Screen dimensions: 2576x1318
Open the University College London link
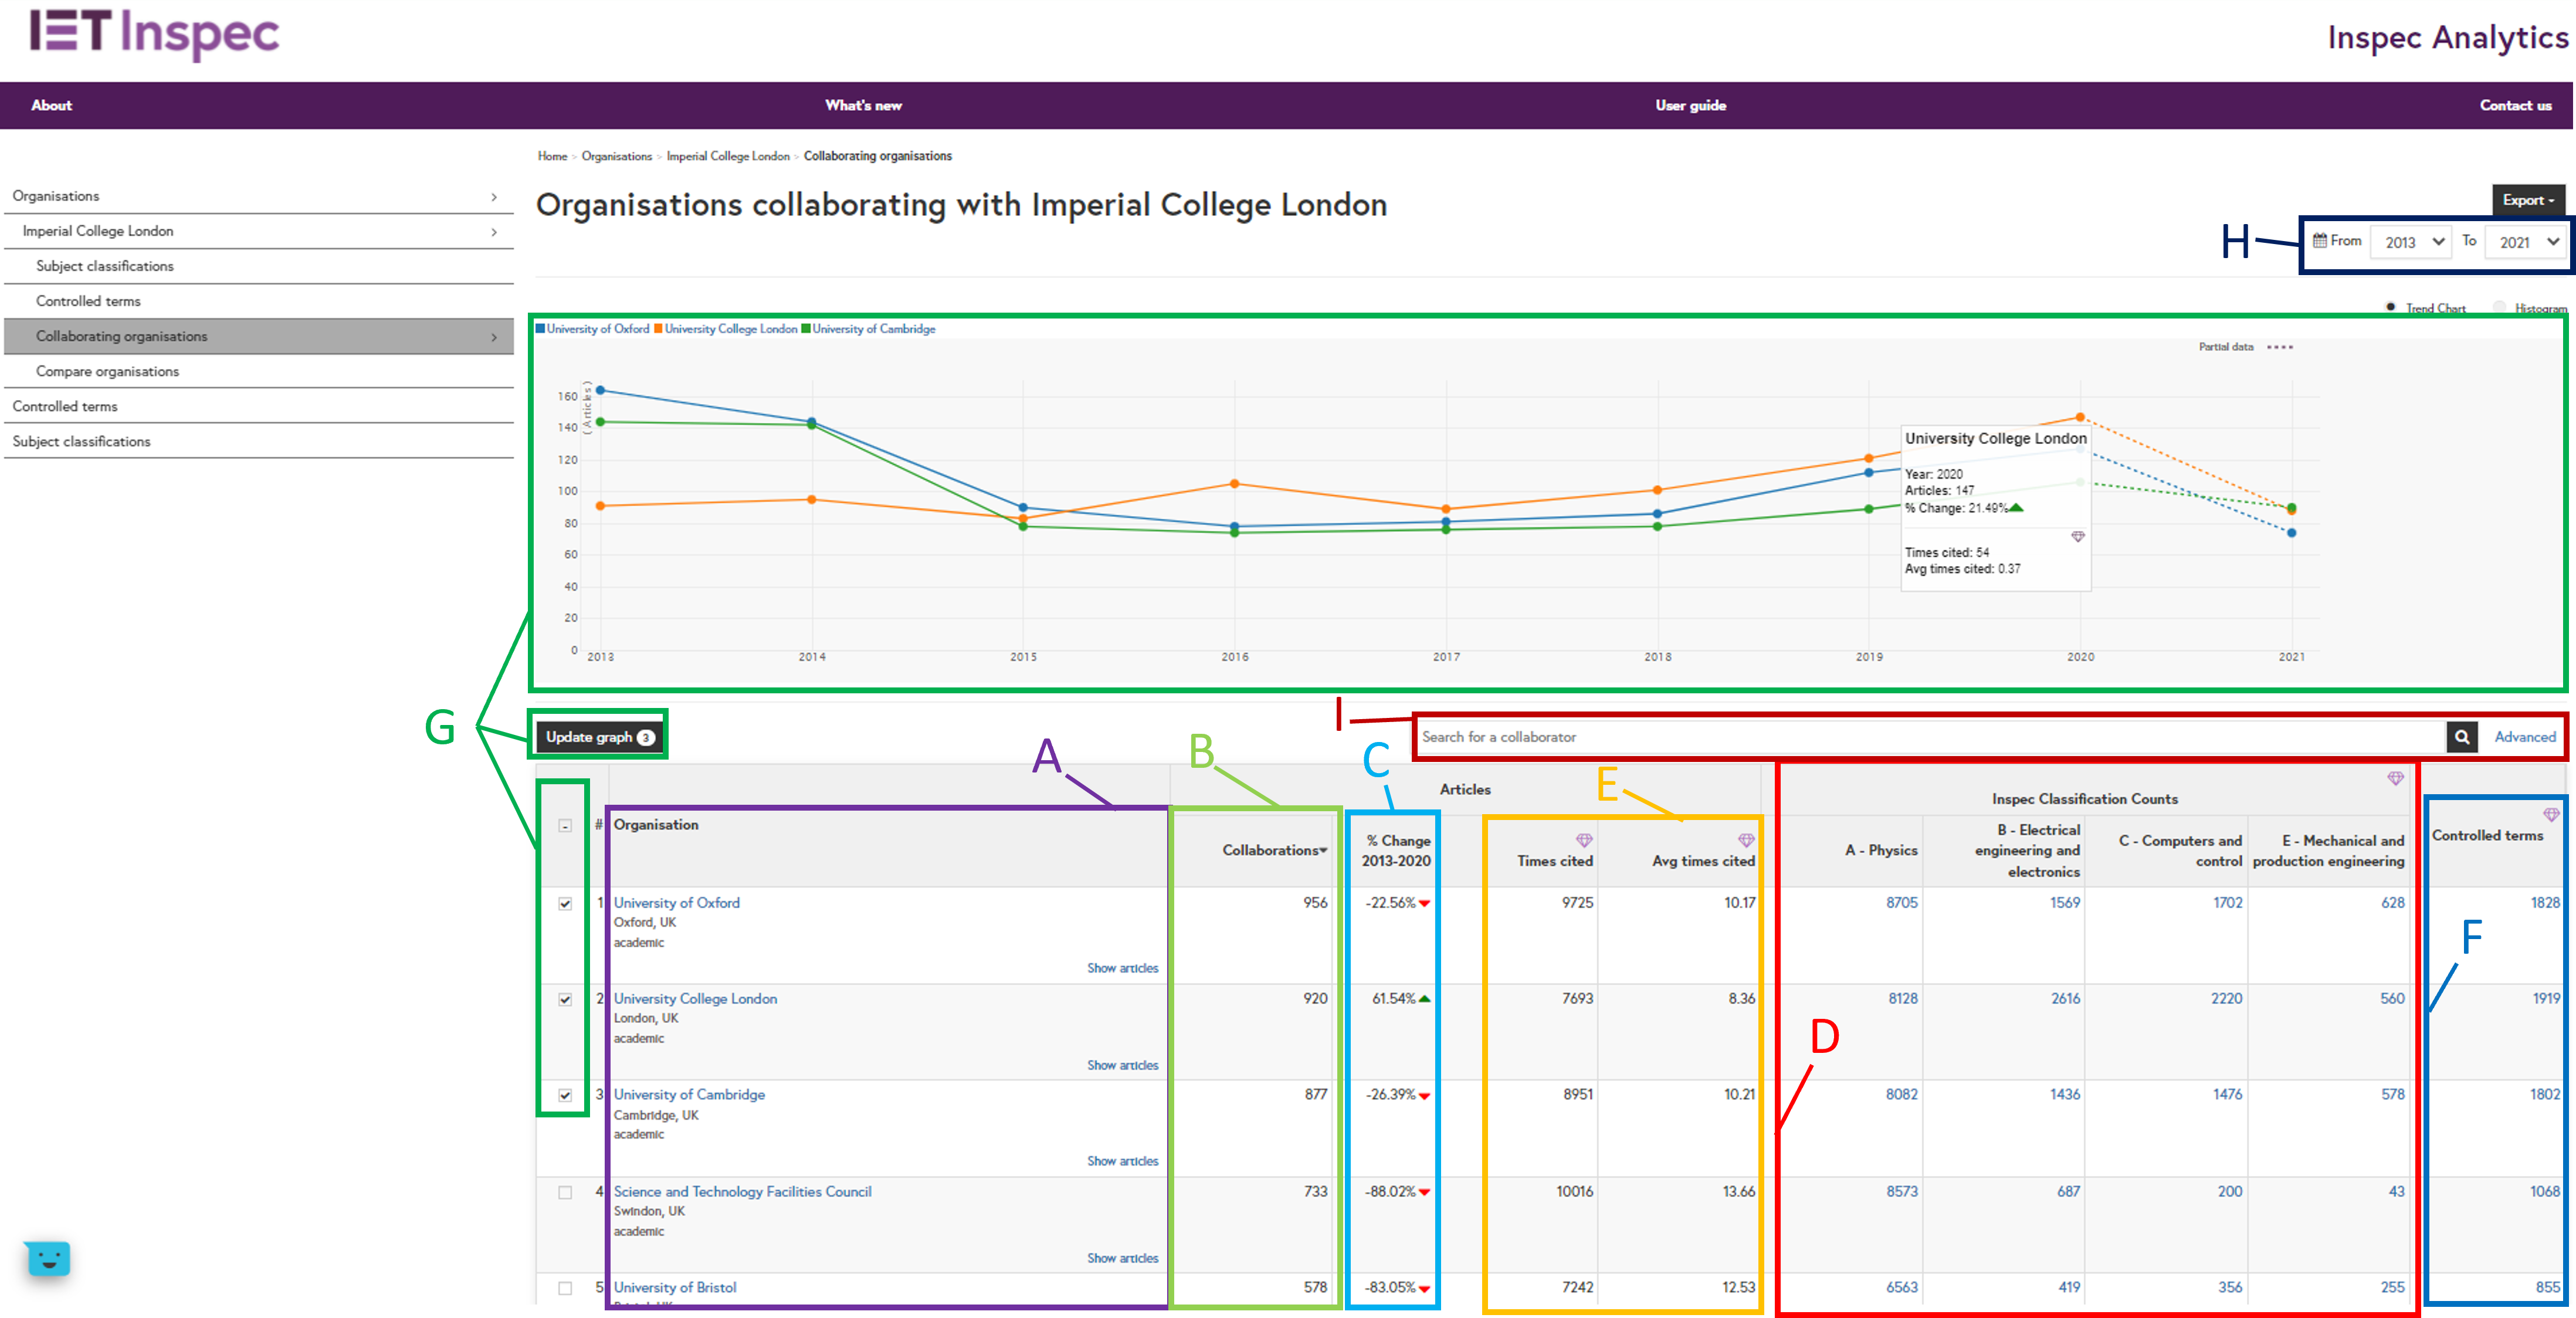click(695, 998)
